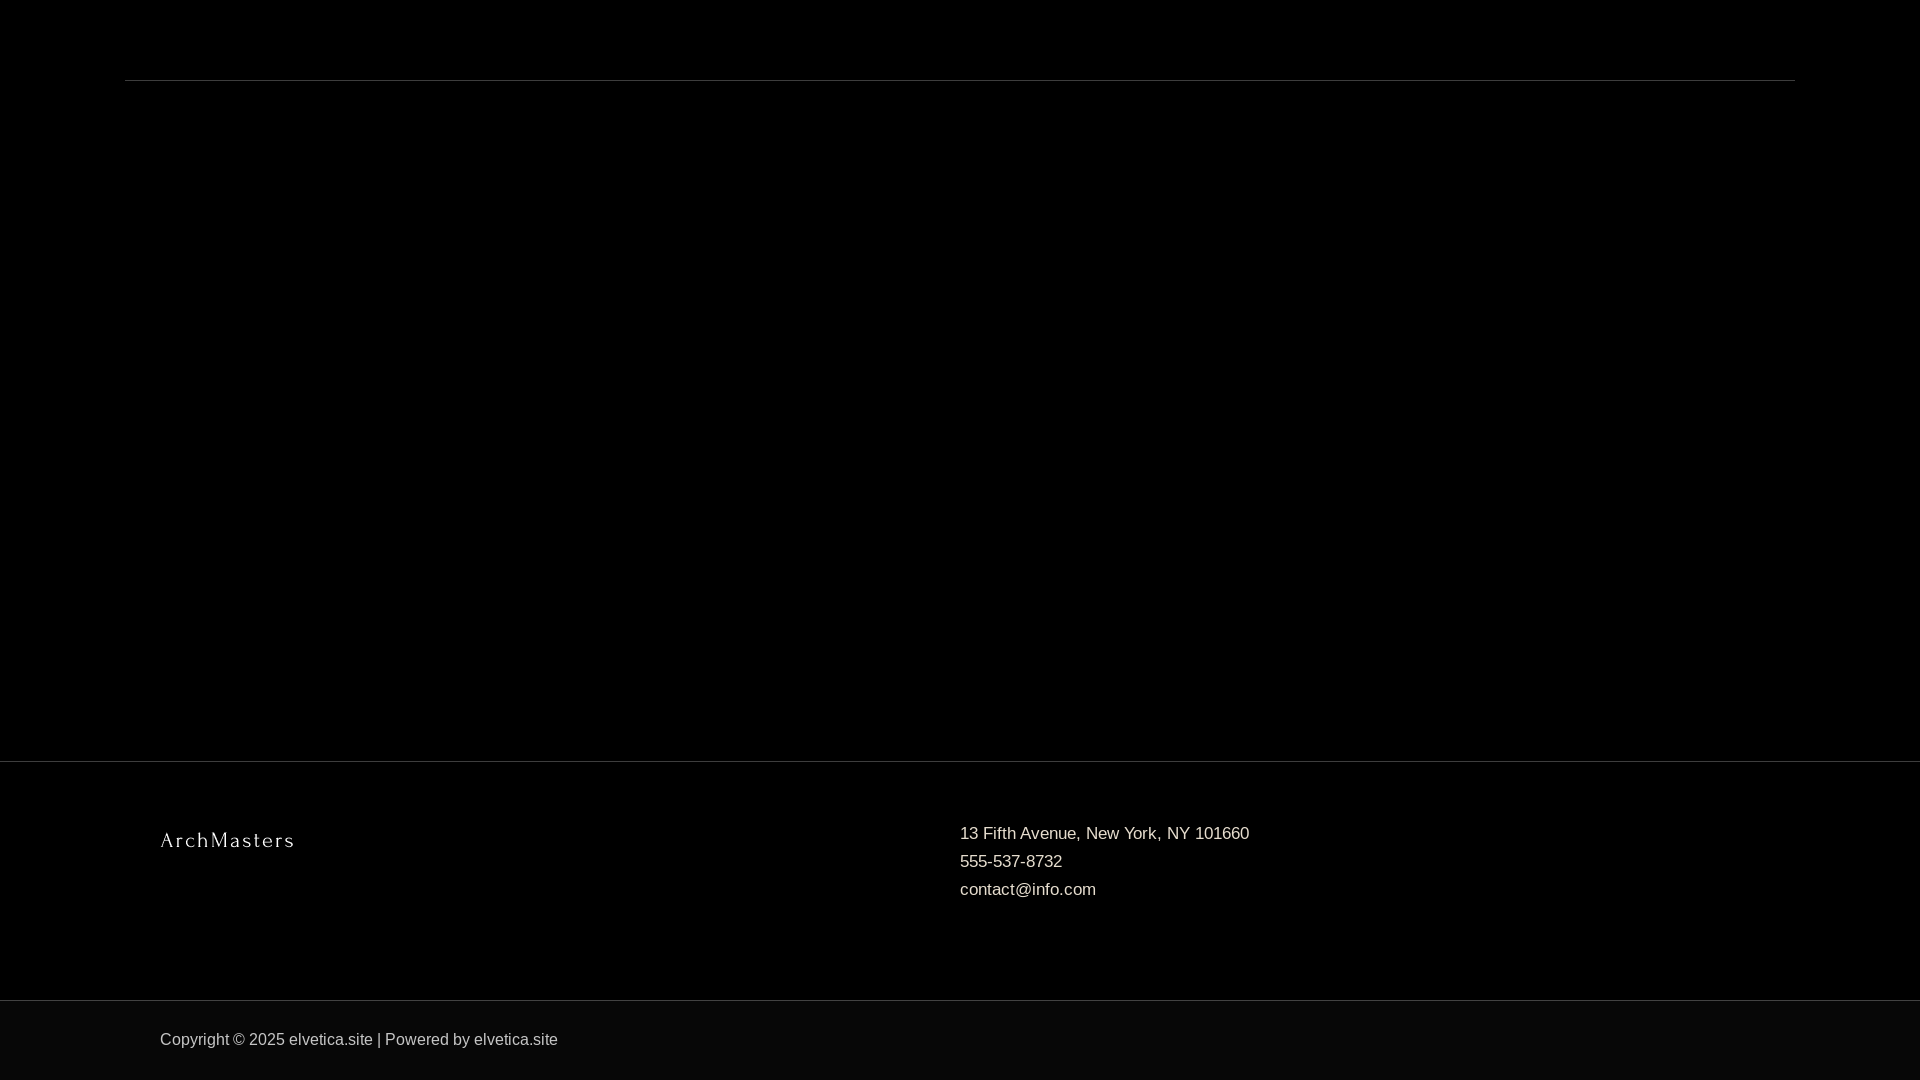Click the 13 Fifth Avenue address line

tap(1104, 834)
